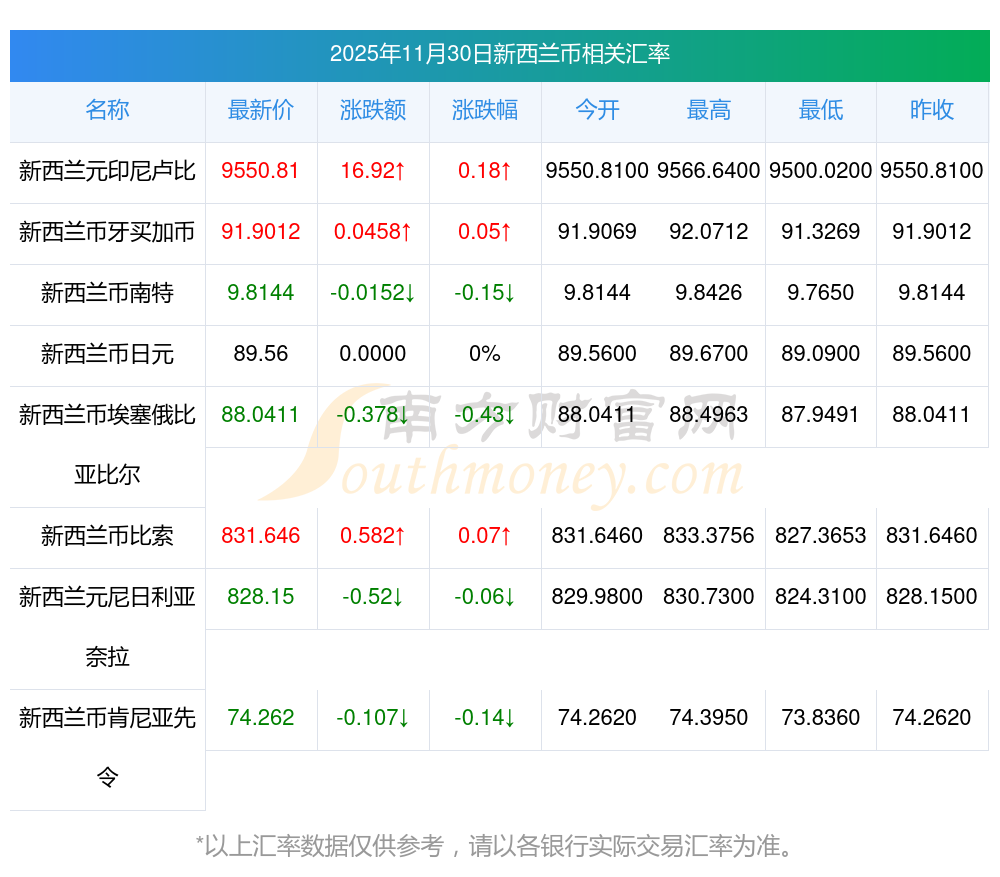Open the 新西兰币牙买加币 row name

pyautogui.click(x=107, y=232)
